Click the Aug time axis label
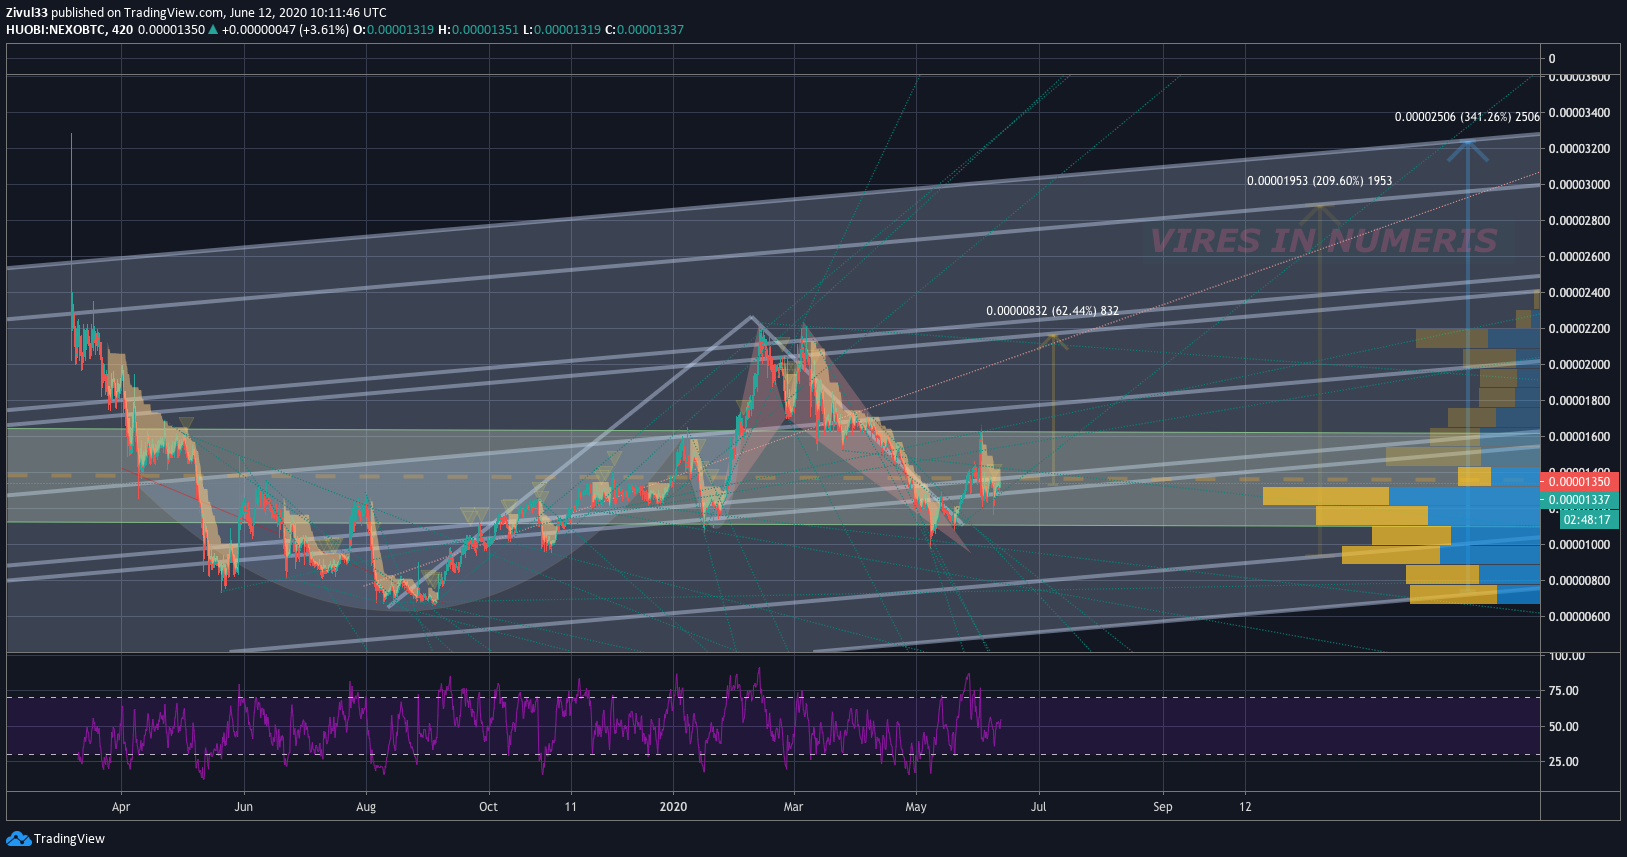The height and width of the screenshot is (857, 1627). coord(366,807)
